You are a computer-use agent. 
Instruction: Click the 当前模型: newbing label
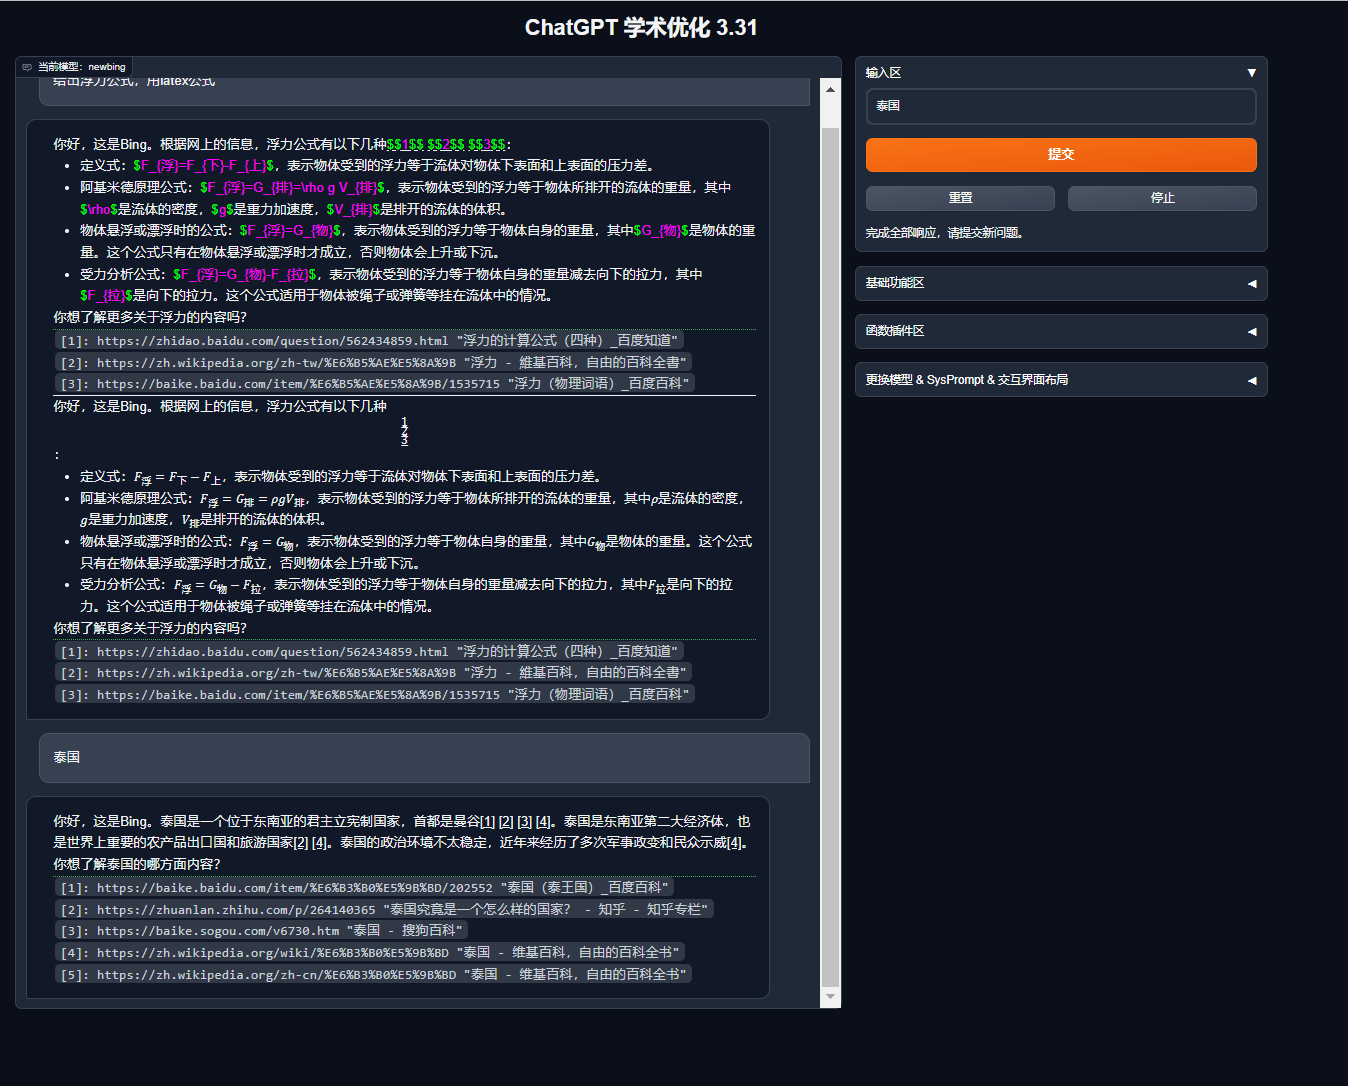point(82,67)
